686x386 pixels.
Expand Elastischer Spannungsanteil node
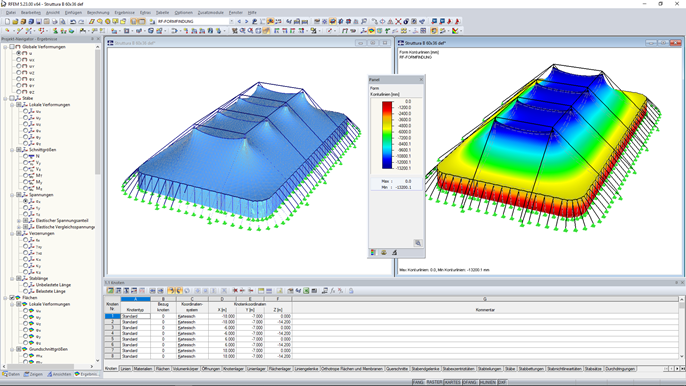click(19, 221)
